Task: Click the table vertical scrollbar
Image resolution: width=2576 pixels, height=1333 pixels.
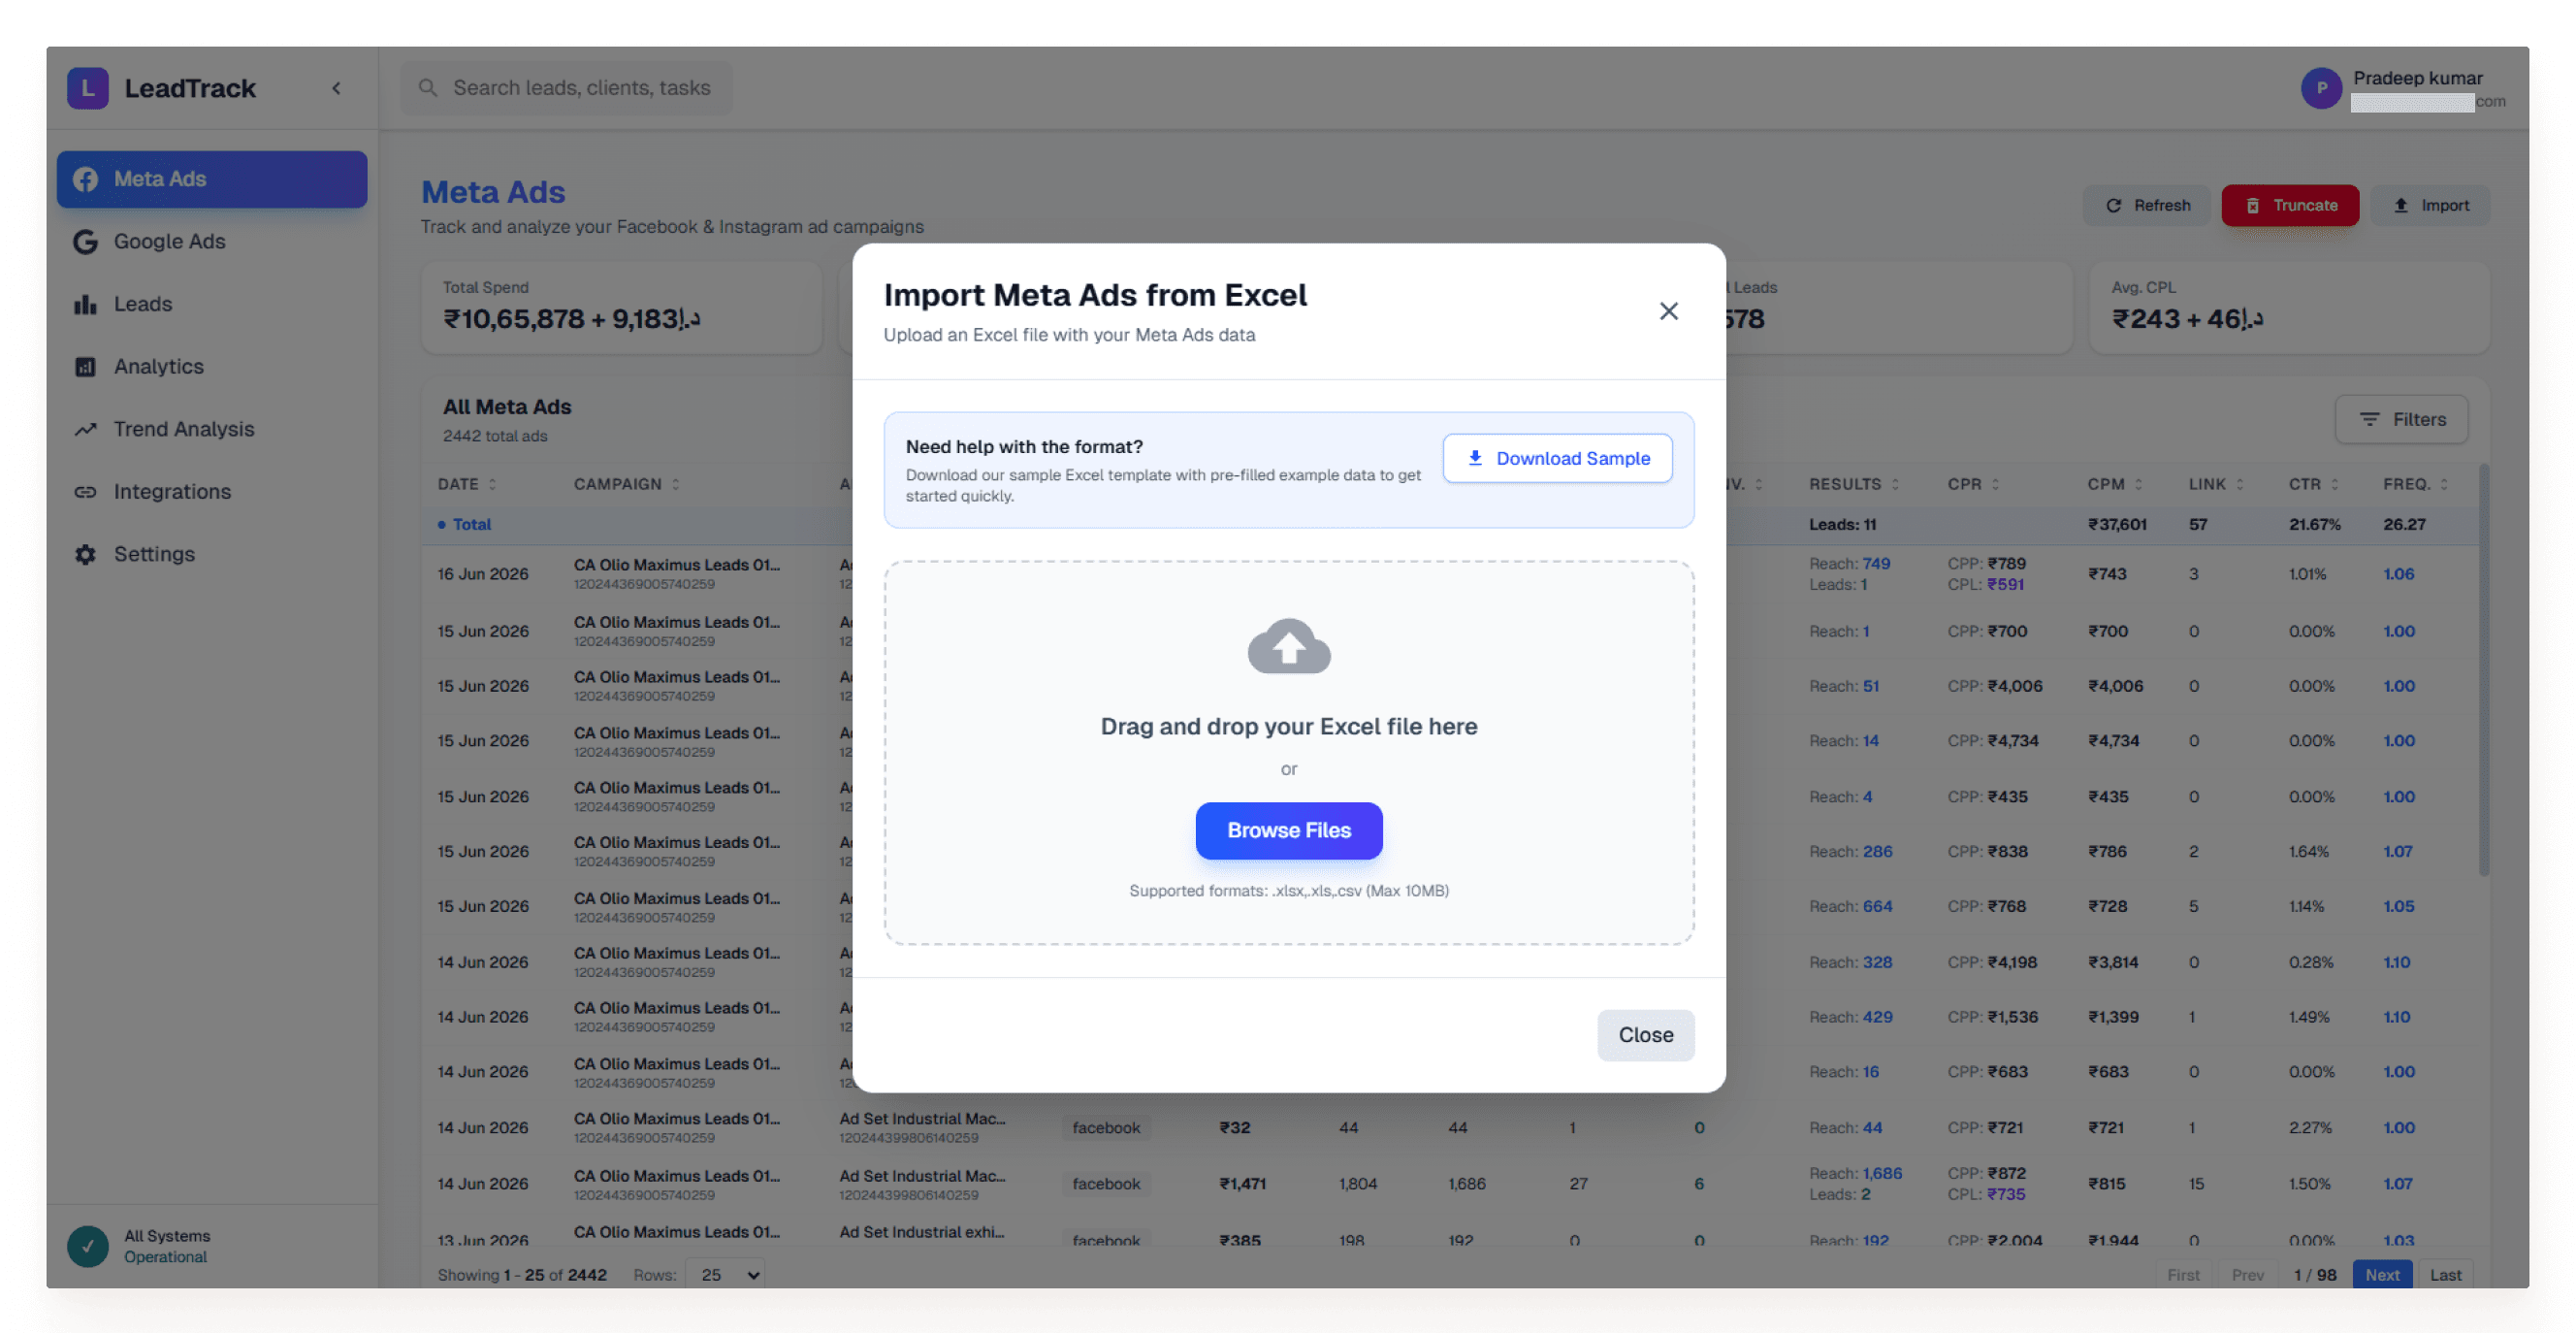Action: click(2483, 670)
